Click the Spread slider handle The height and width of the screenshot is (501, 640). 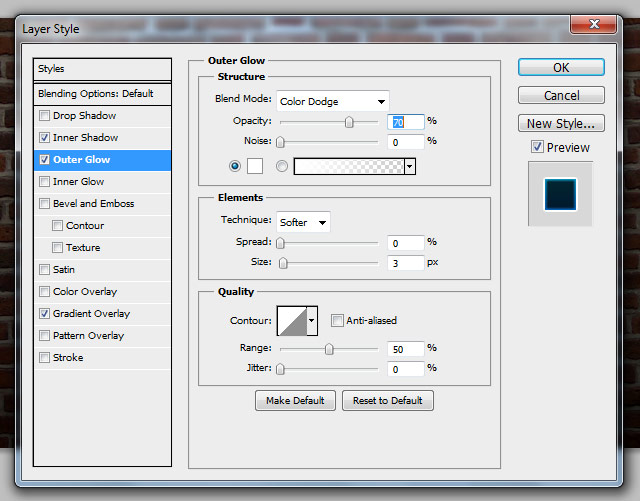point(280,243)
